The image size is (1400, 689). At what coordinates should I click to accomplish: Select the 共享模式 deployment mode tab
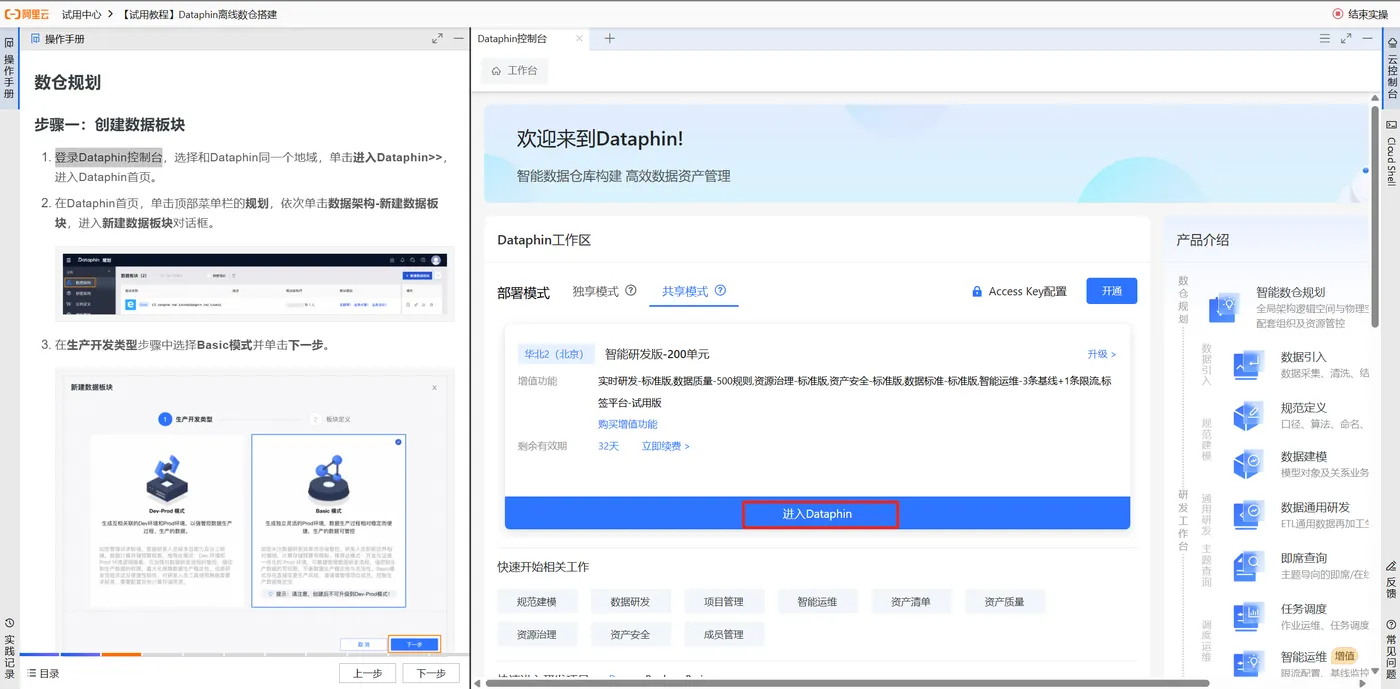pyautogui.click(x=685, y=291)
